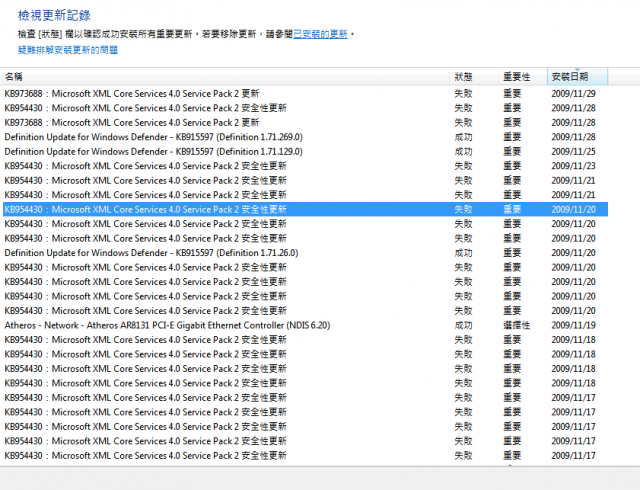Click 成功 status for Definition 1.71.129.0
This screenshot has width=640, height=490.
[463, 151]
